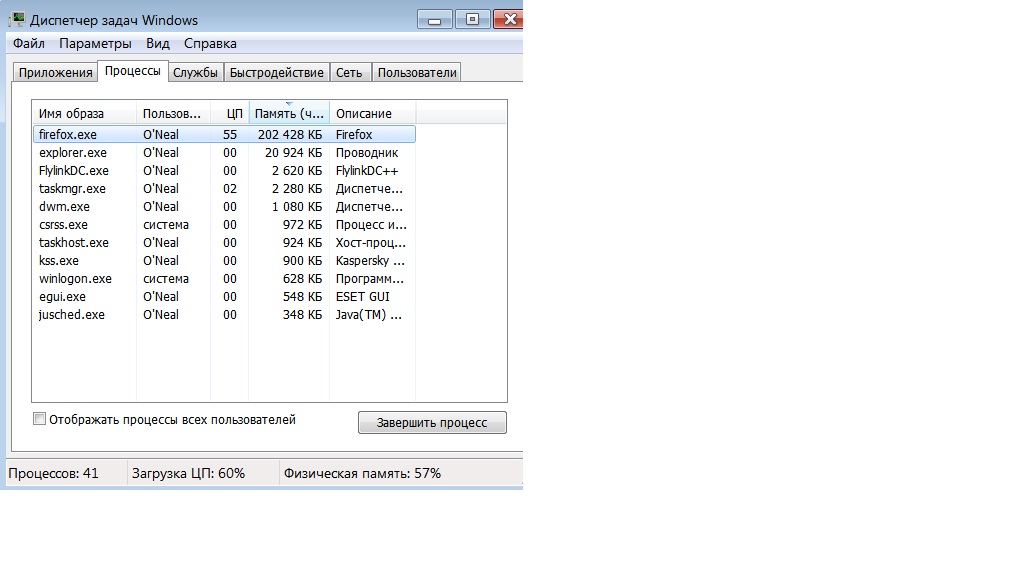
Task: Sort by the Память column header
Action: [289, 114]
